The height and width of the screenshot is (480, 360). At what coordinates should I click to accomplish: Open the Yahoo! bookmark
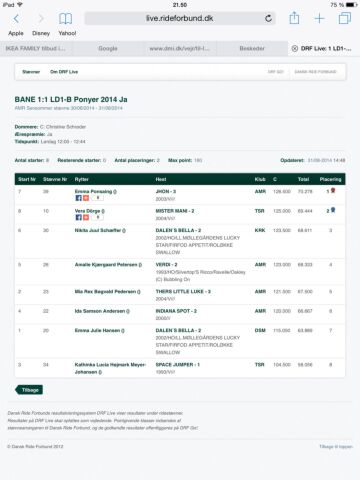click(x=67, y=33)
